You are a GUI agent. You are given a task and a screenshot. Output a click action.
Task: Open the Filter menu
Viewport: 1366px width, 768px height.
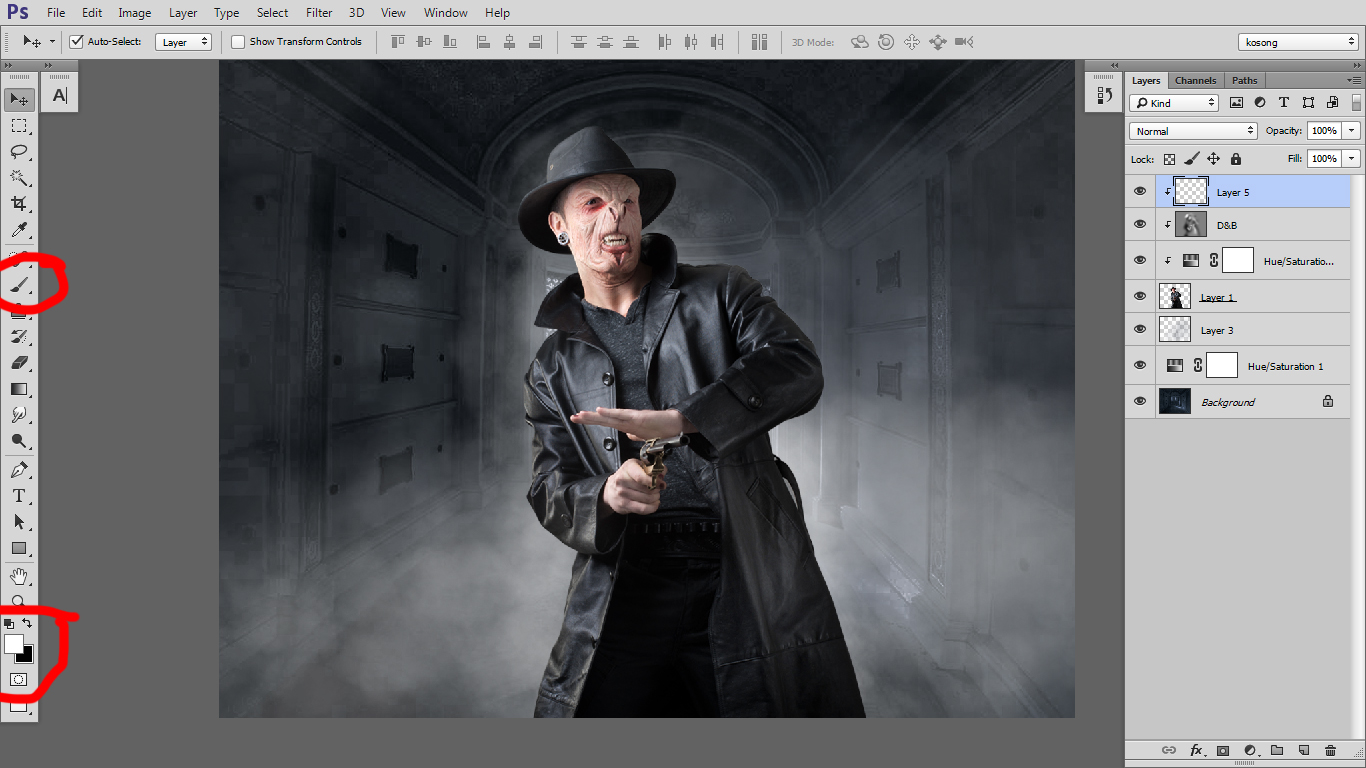coord(319,13)
